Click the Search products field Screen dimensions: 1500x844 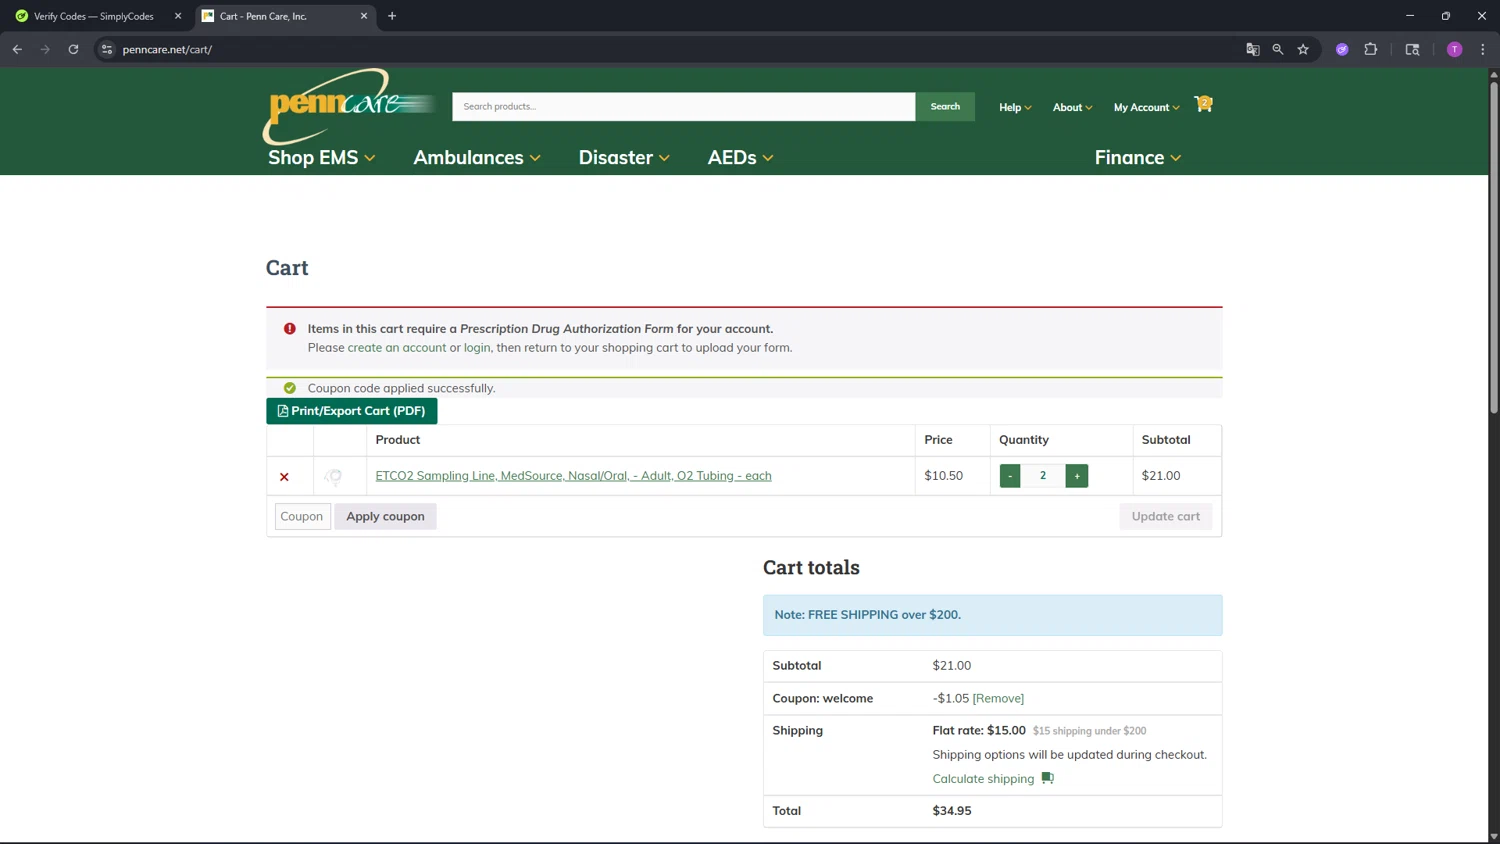(x=683, y=106)
